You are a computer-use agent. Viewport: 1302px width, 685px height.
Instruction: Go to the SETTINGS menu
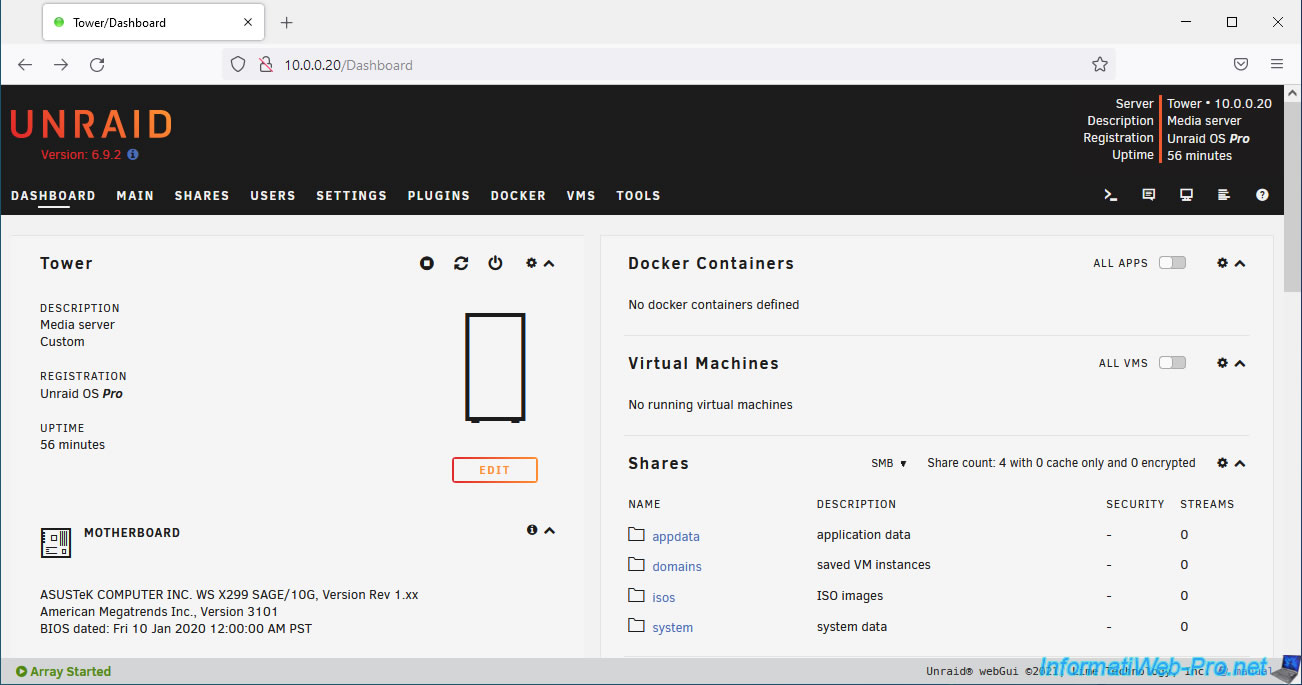click(351, 196)
